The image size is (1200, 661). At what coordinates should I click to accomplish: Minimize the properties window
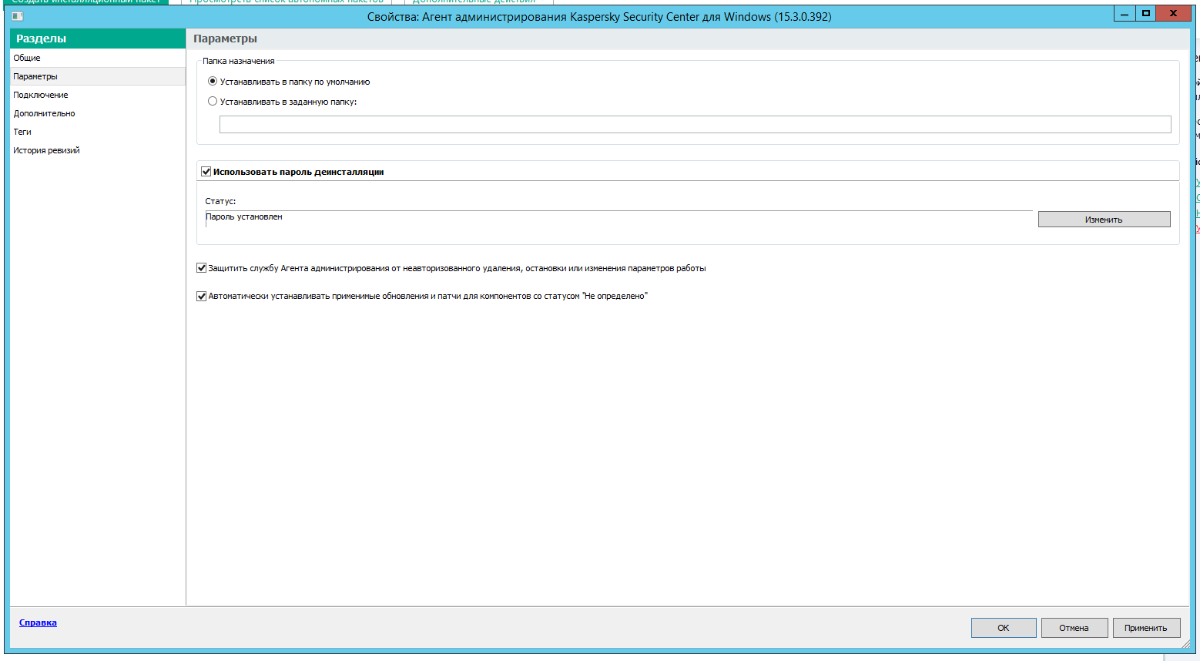click(x=1124, y=14)
